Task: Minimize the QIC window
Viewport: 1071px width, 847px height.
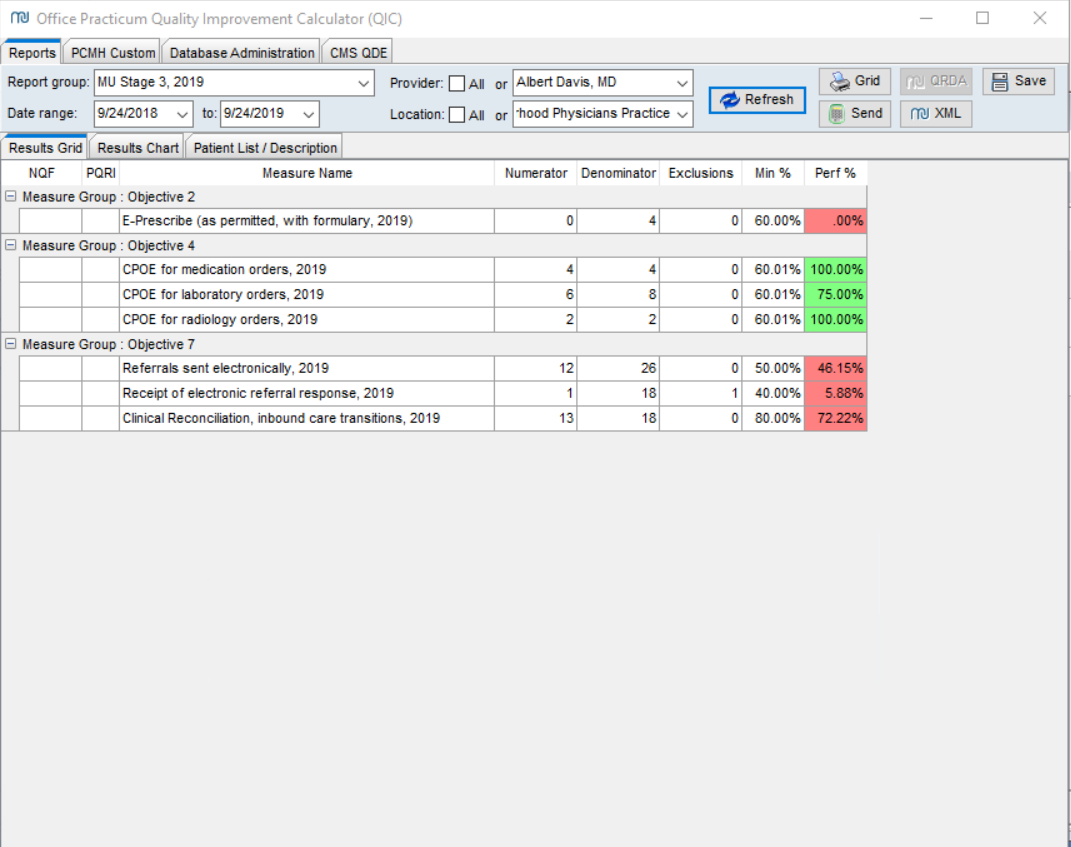Action: pos(926,18)
